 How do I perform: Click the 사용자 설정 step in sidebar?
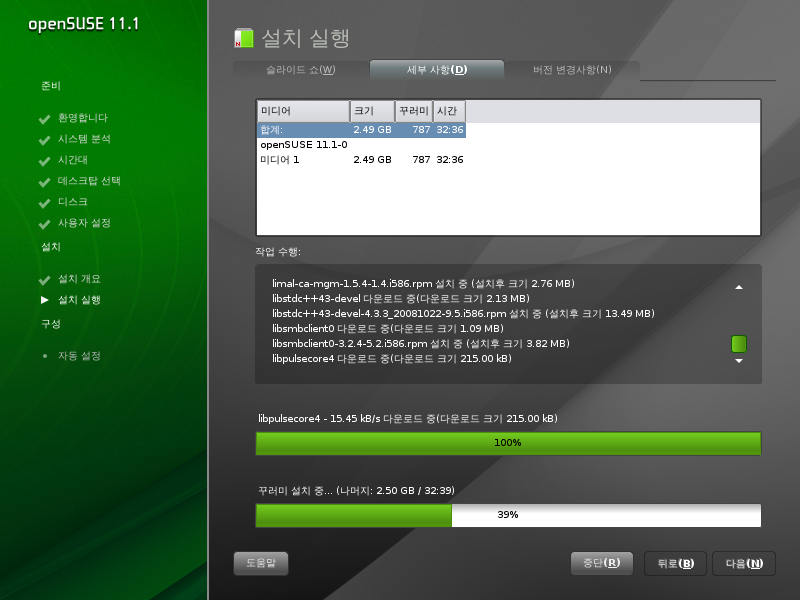point(84,223)
